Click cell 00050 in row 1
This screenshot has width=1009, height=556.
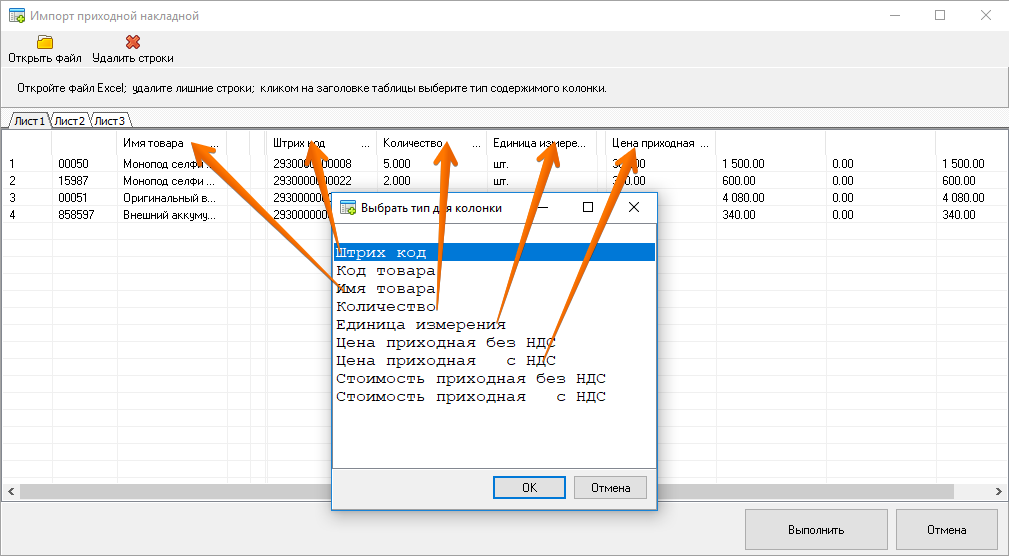84,164
